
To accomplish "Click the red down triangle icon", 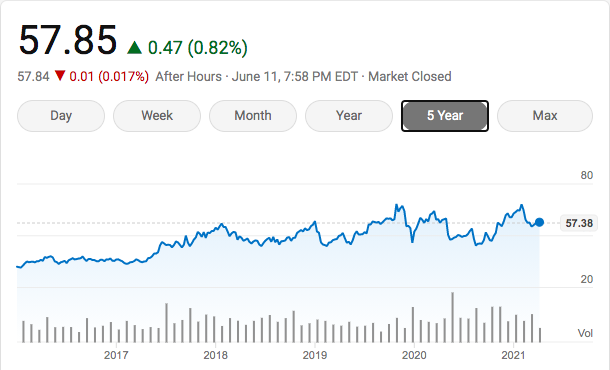I will tap(60, 75).
